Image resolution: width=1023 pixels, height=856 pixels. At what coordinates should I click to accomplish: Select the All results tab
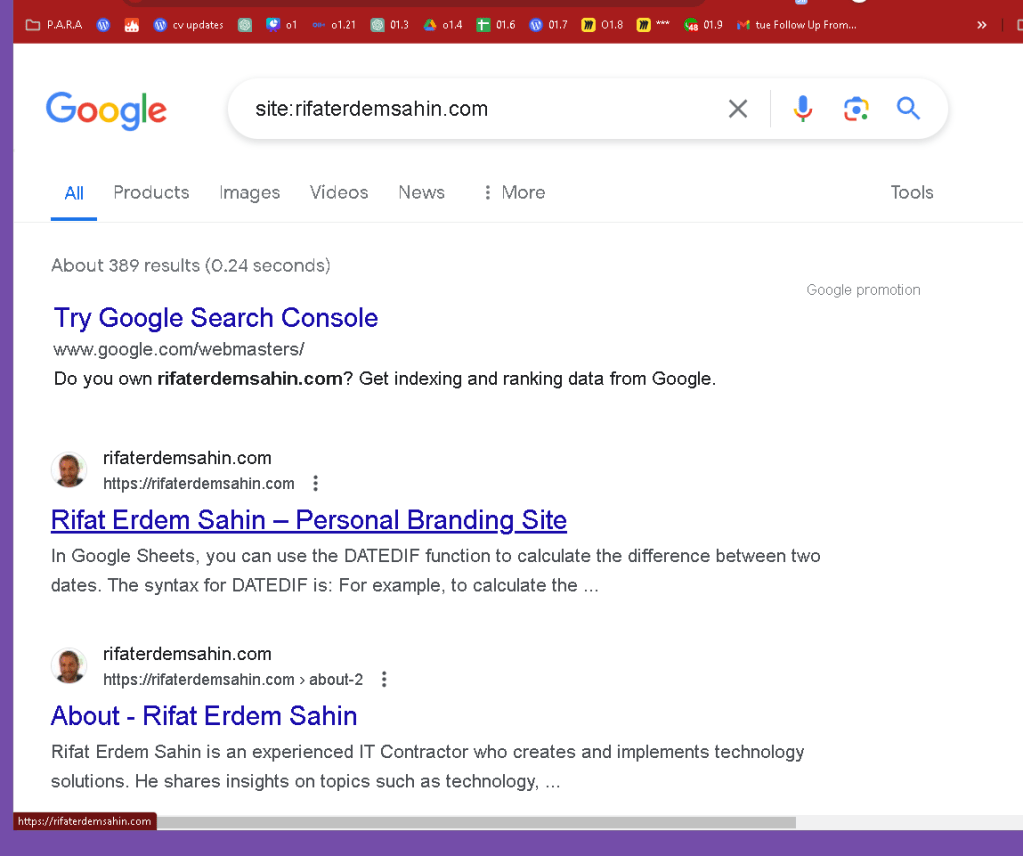(74, 193)
